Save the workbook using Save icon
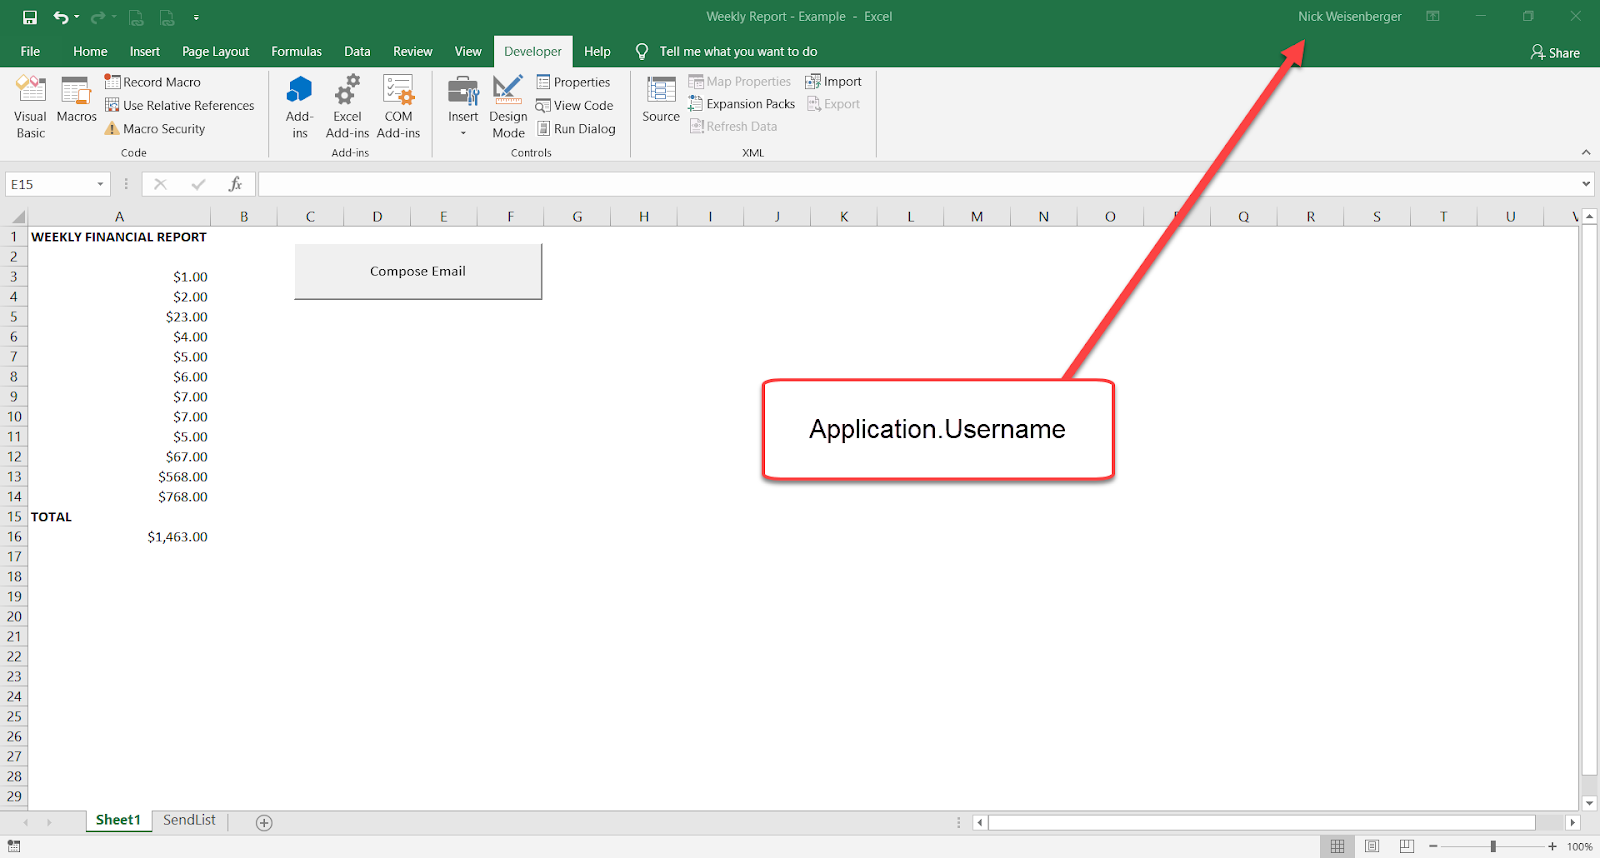The width and height of the screenshot is (1600, 858). pyautogui.click(x=30, y=17)
